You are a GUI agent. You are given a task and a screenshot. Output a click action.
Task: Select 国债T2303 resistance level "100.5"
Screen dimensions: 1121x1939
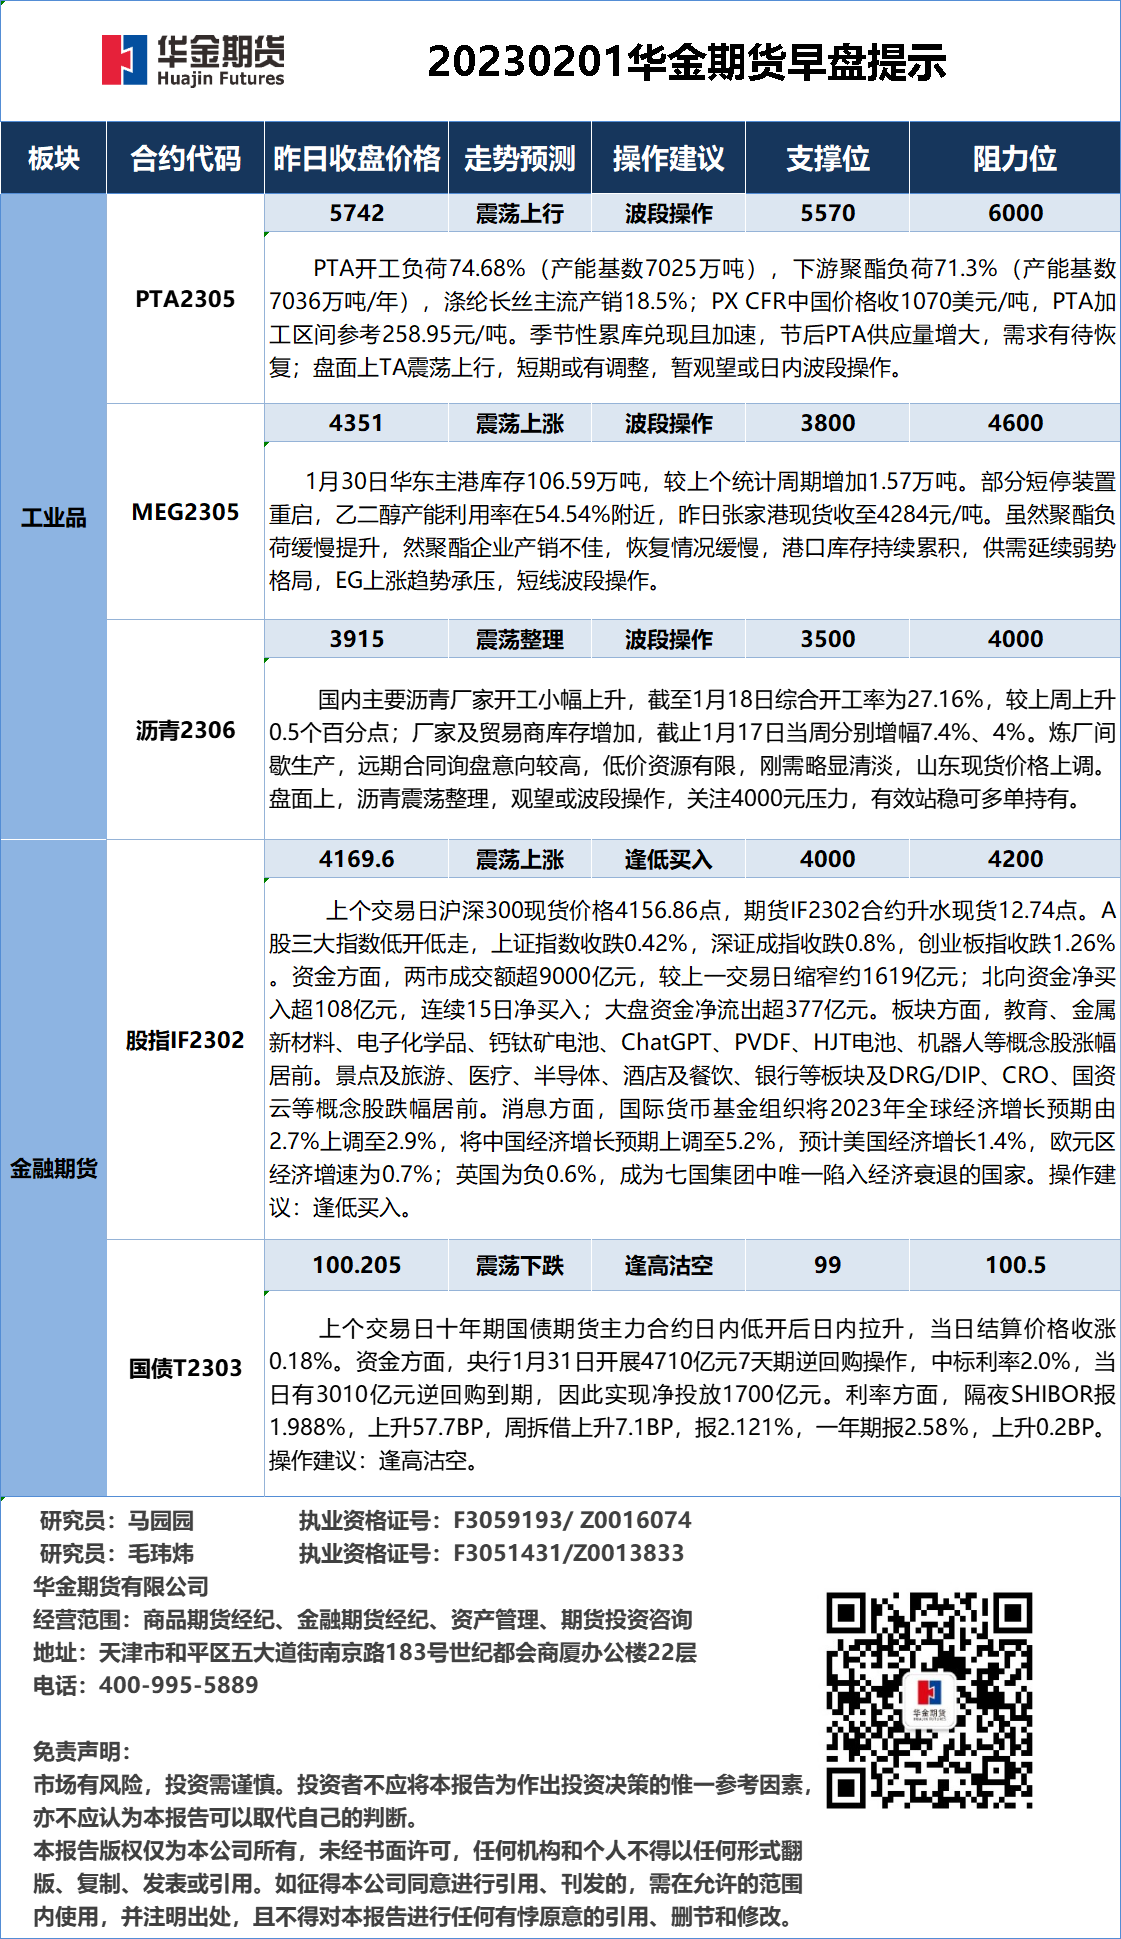coord(1015,1265)
